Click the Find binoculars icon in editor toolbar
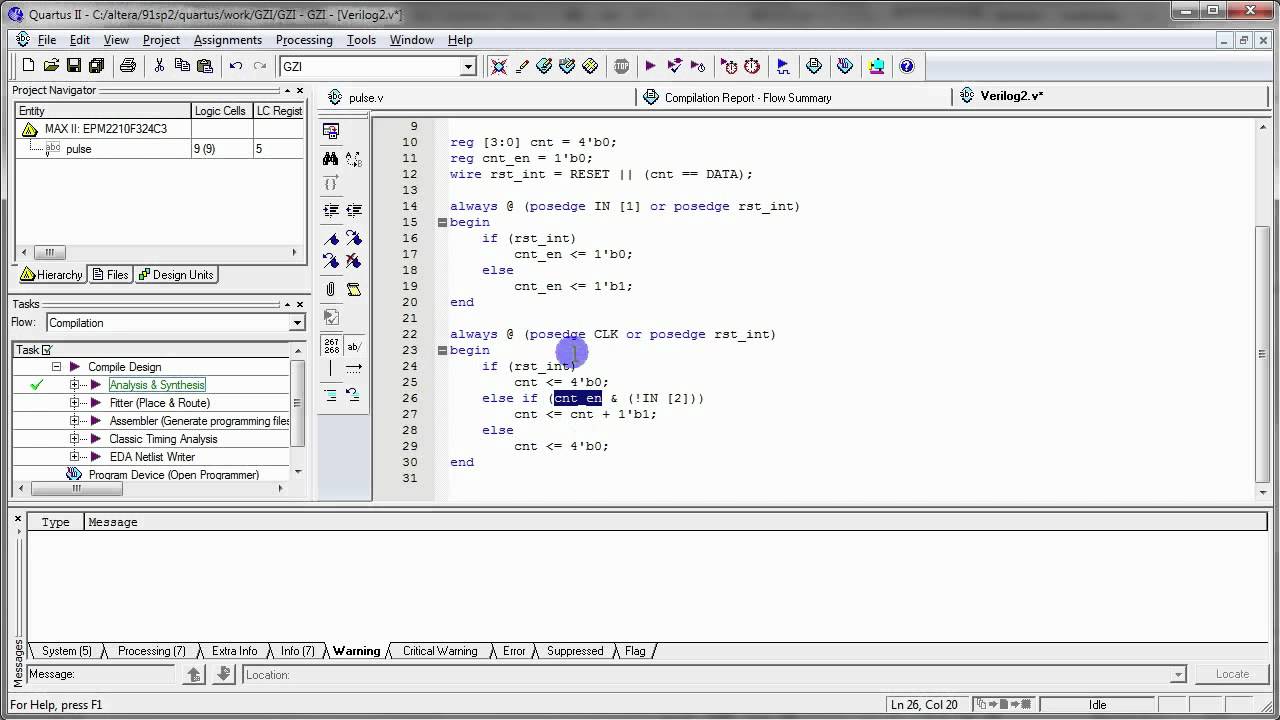The image size is (1280, 720). click(x=331, y=159)
